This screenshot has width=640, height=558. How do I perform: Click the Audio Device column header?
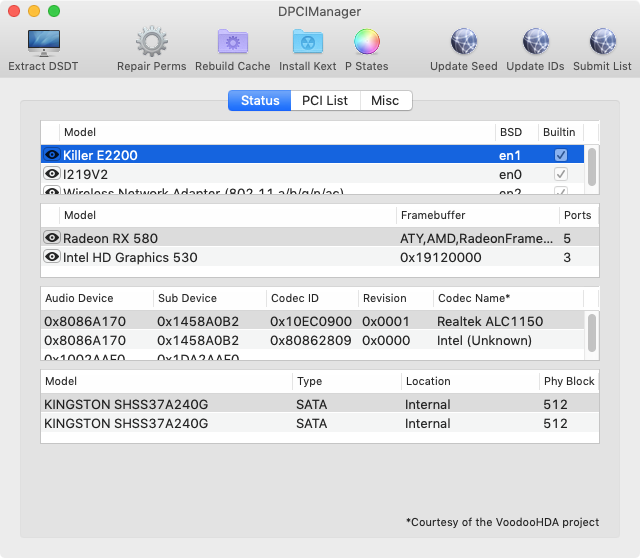(97, 298)
